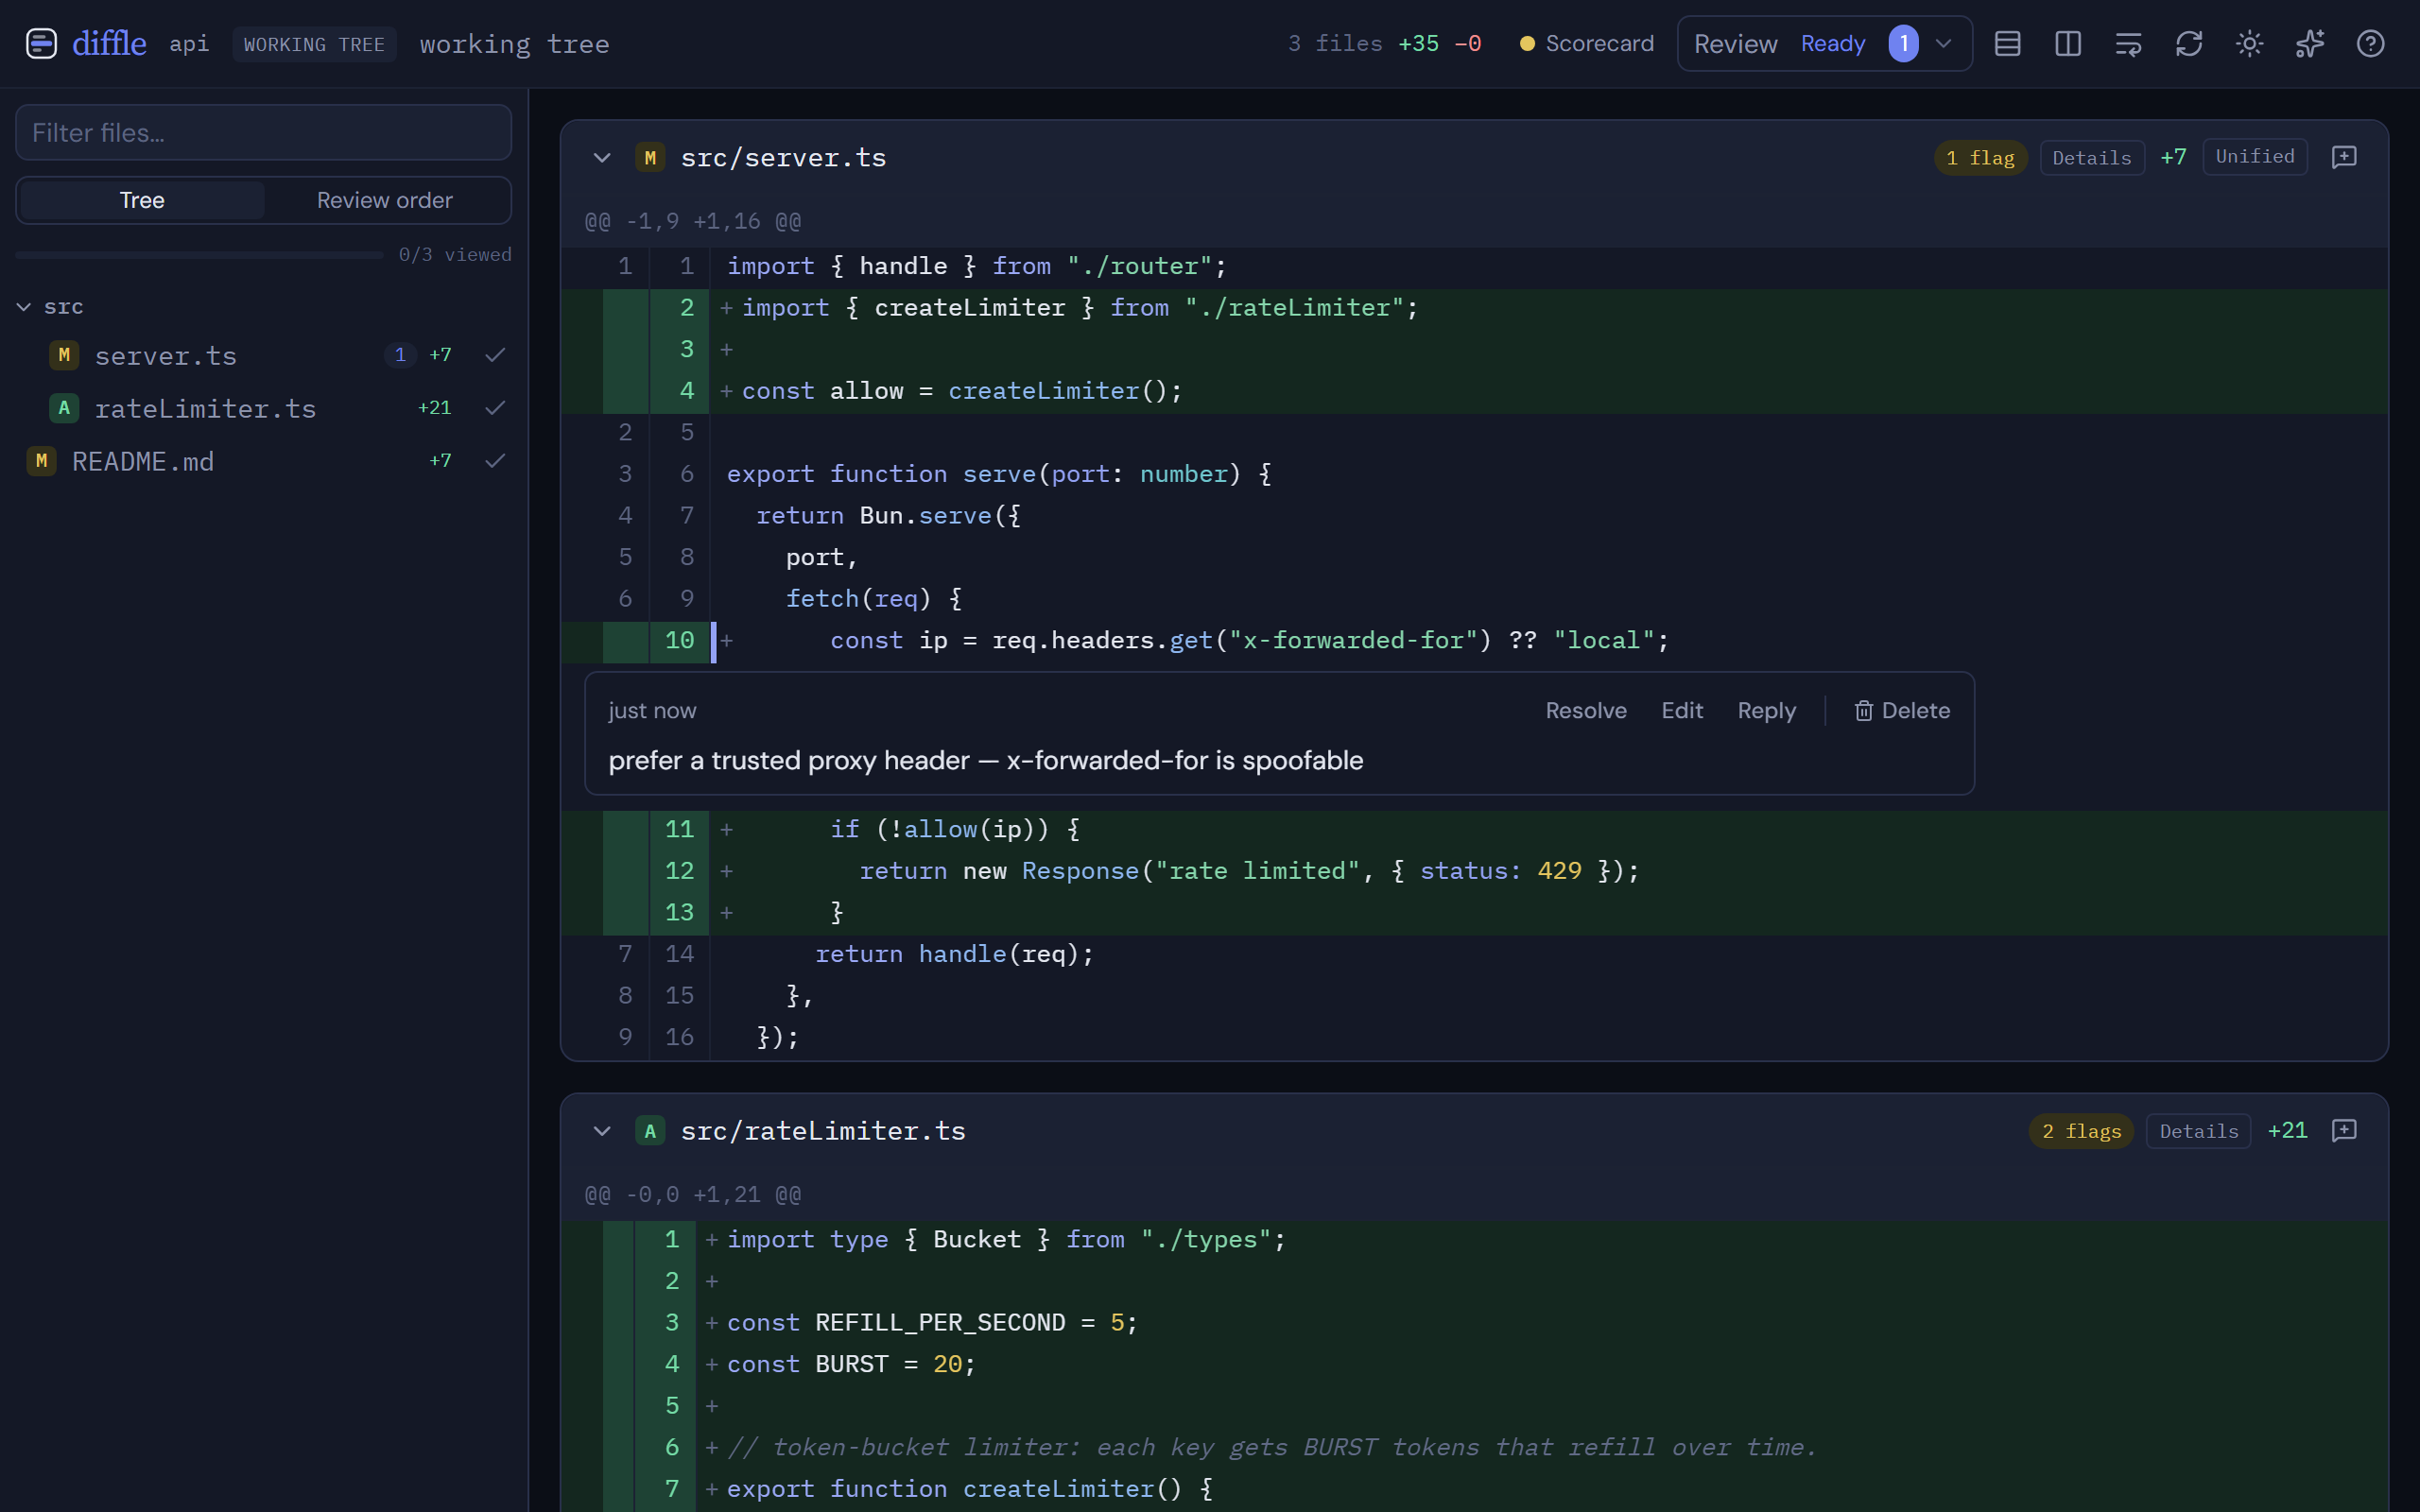This screenshot has height=1512, width=2420.
Task: Click the 1 flag badge on server.ts
Action: (1981, 158)
